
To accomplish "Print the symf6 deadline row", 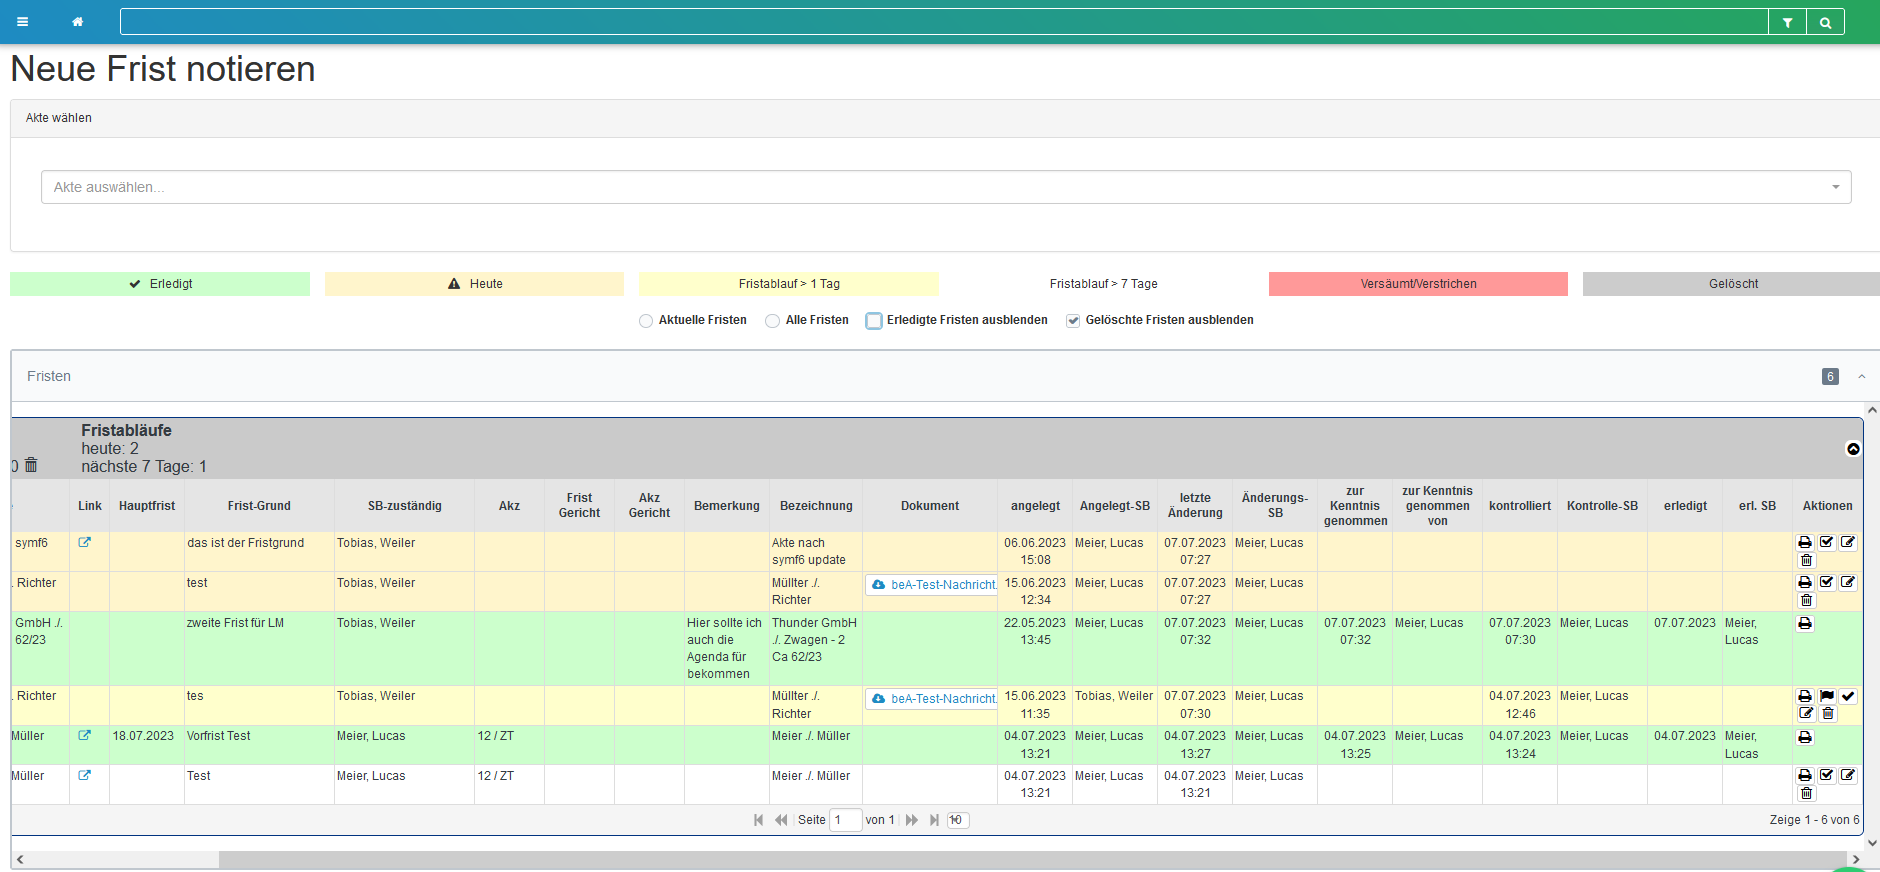I will [x=1805, y=542].
